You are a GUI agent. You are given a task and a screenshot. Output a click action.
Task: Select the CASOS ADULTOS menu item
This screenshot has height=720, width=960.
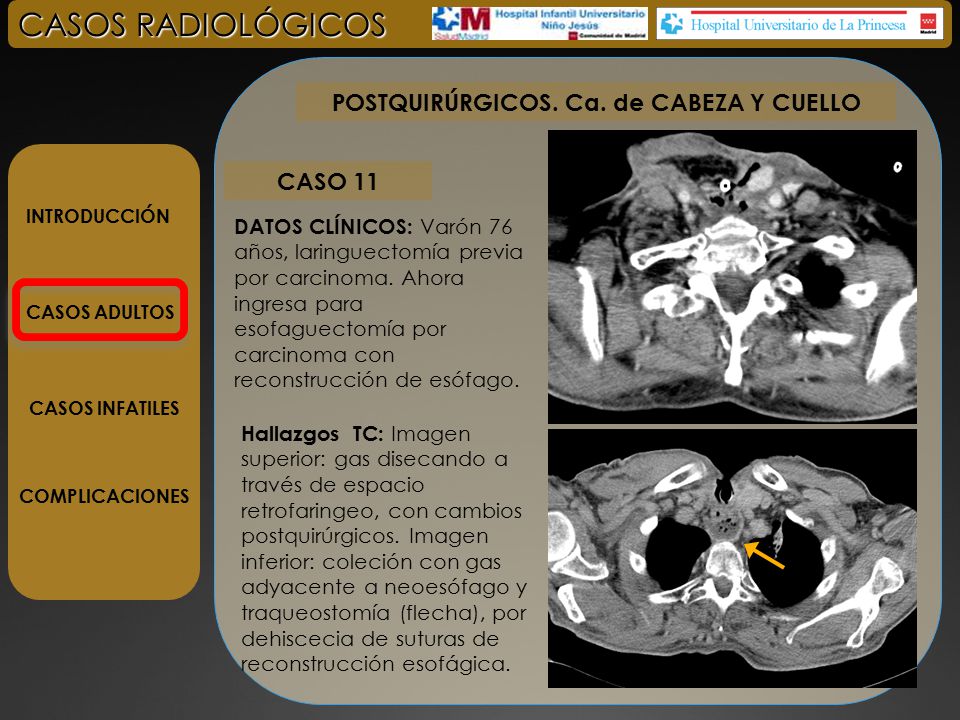(x=100, y=310)
